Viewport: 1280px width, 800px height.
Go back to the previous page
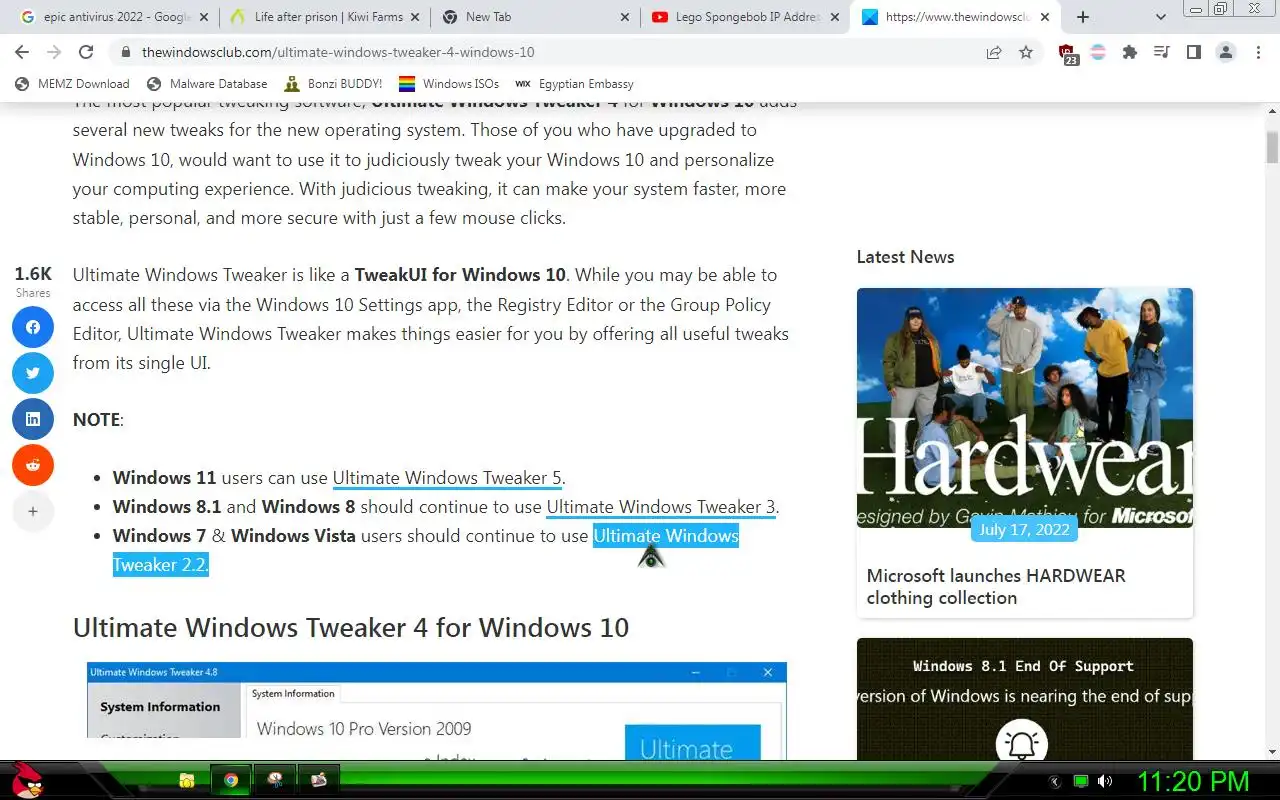(x=22, y=52)
